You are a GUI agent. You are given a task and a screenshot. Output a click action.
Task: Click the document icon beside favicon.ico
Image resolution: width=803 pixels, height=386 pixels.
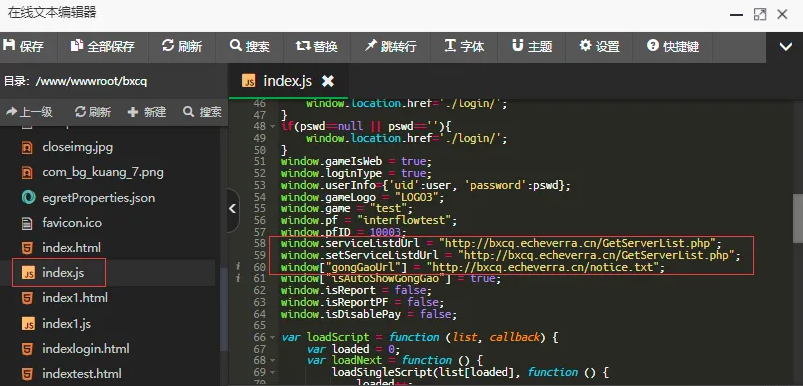click(x=28, y=223)
